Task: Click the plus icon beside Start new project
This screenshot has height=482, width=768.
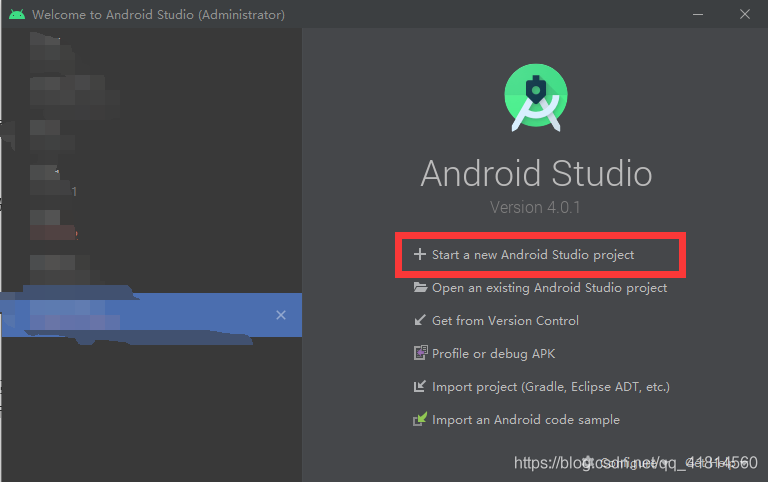Action: click(420, 255)
